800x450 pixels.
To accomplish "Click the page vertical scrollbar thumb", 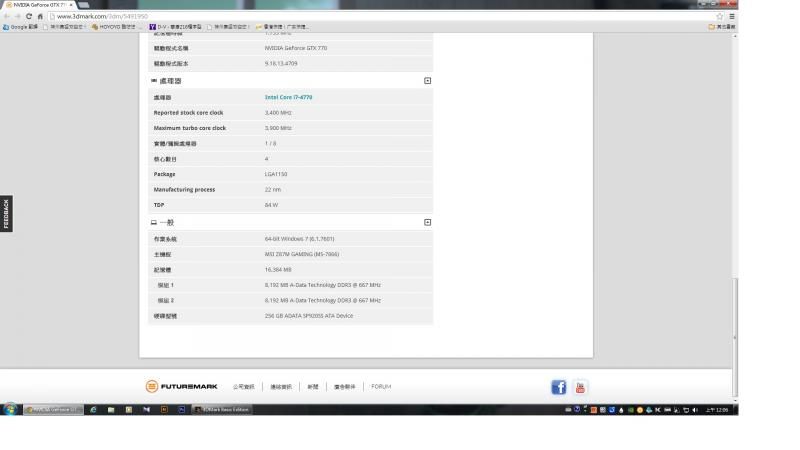I will point(735,337).
